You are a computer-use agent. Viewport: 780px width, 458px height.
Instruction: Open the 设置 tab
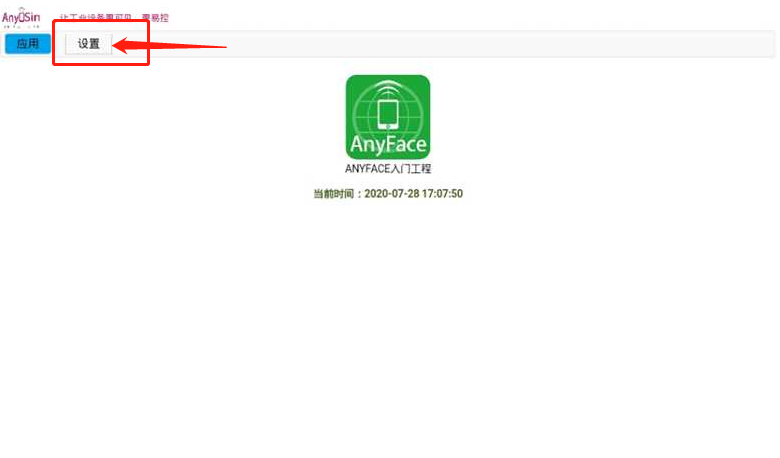(x=89, y=44)
